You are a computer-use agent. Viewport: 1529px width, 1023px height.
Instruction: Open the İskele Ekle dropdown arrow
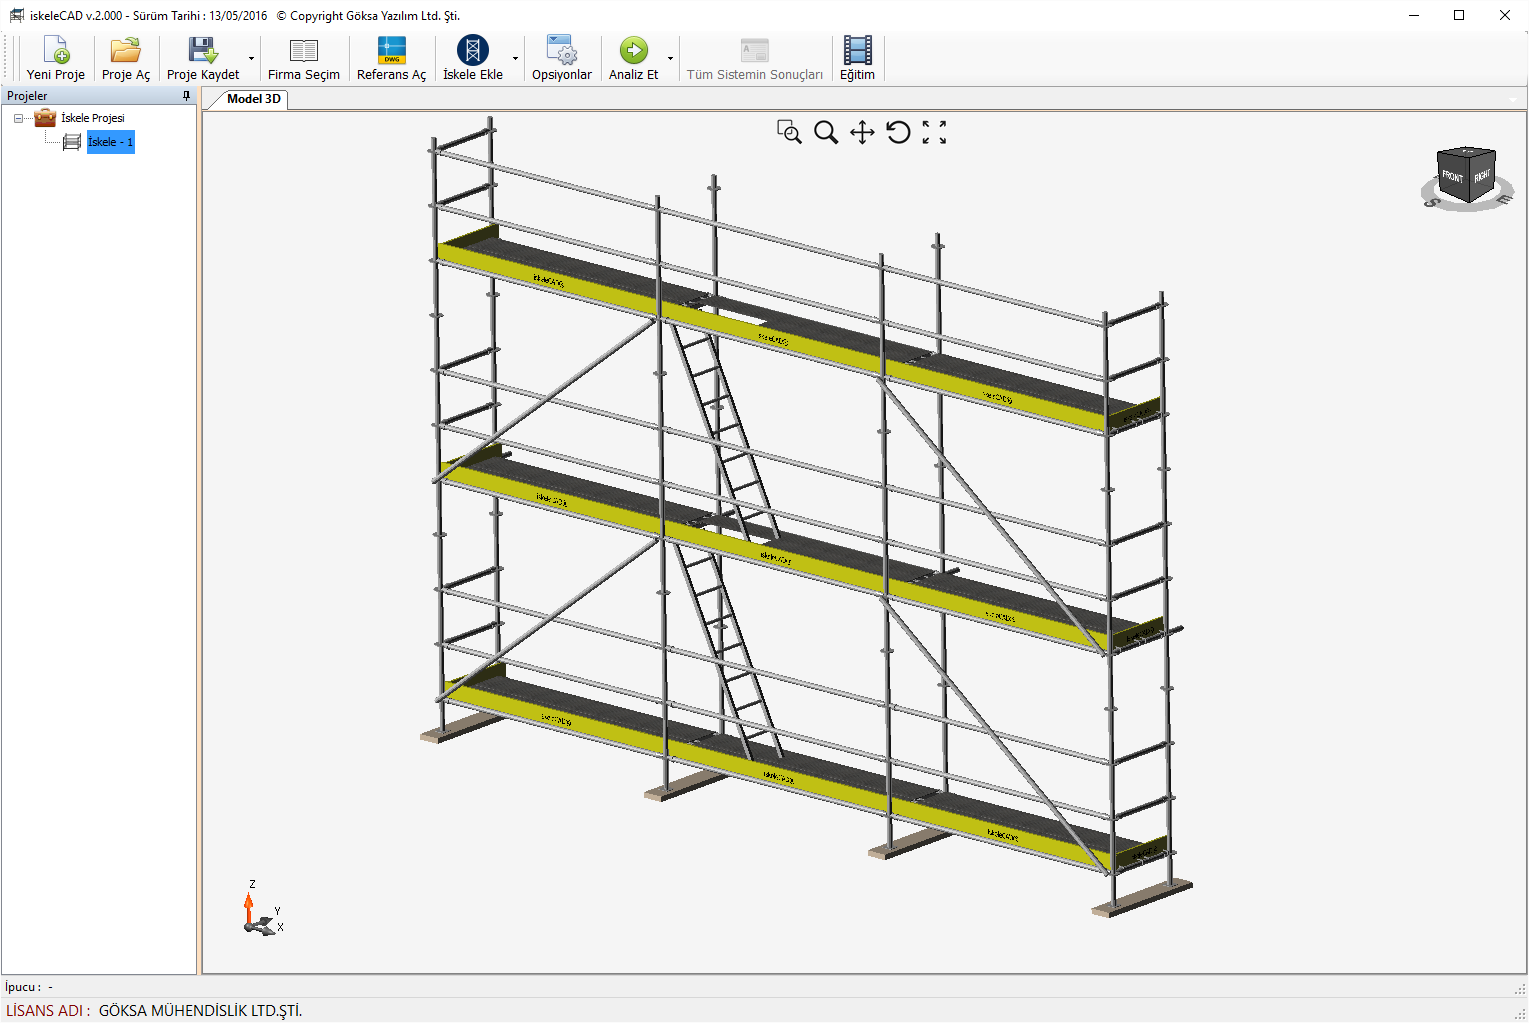516,59
